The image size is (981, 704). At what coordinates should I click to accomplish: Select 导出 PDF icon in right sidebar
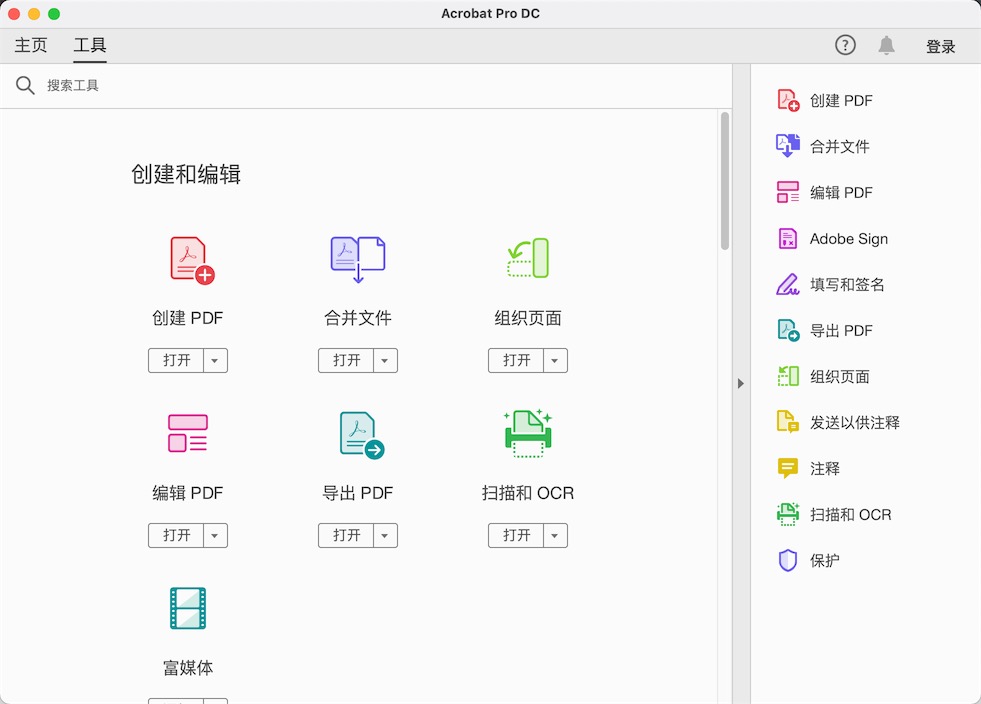click(788, 330)
